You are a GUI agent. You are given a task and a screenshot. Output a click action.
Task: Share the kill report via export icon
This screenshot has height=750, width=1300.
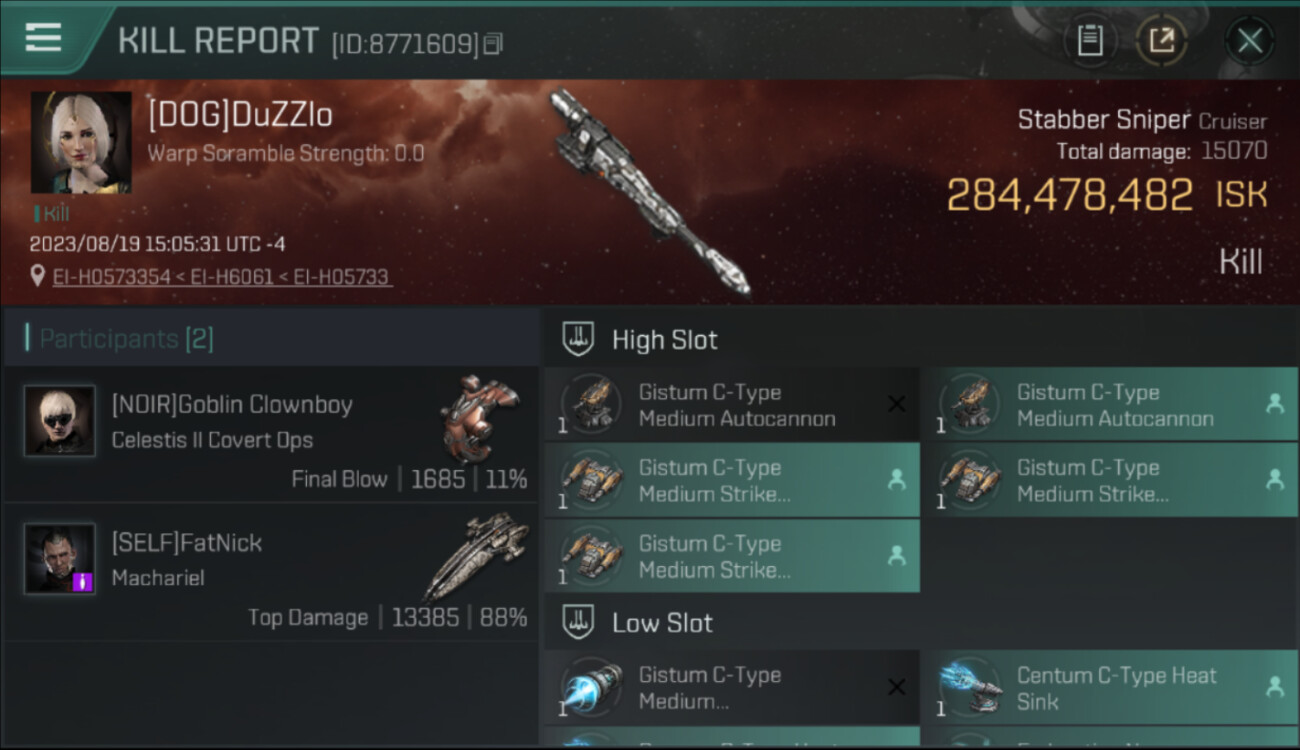pos(1161,41)
